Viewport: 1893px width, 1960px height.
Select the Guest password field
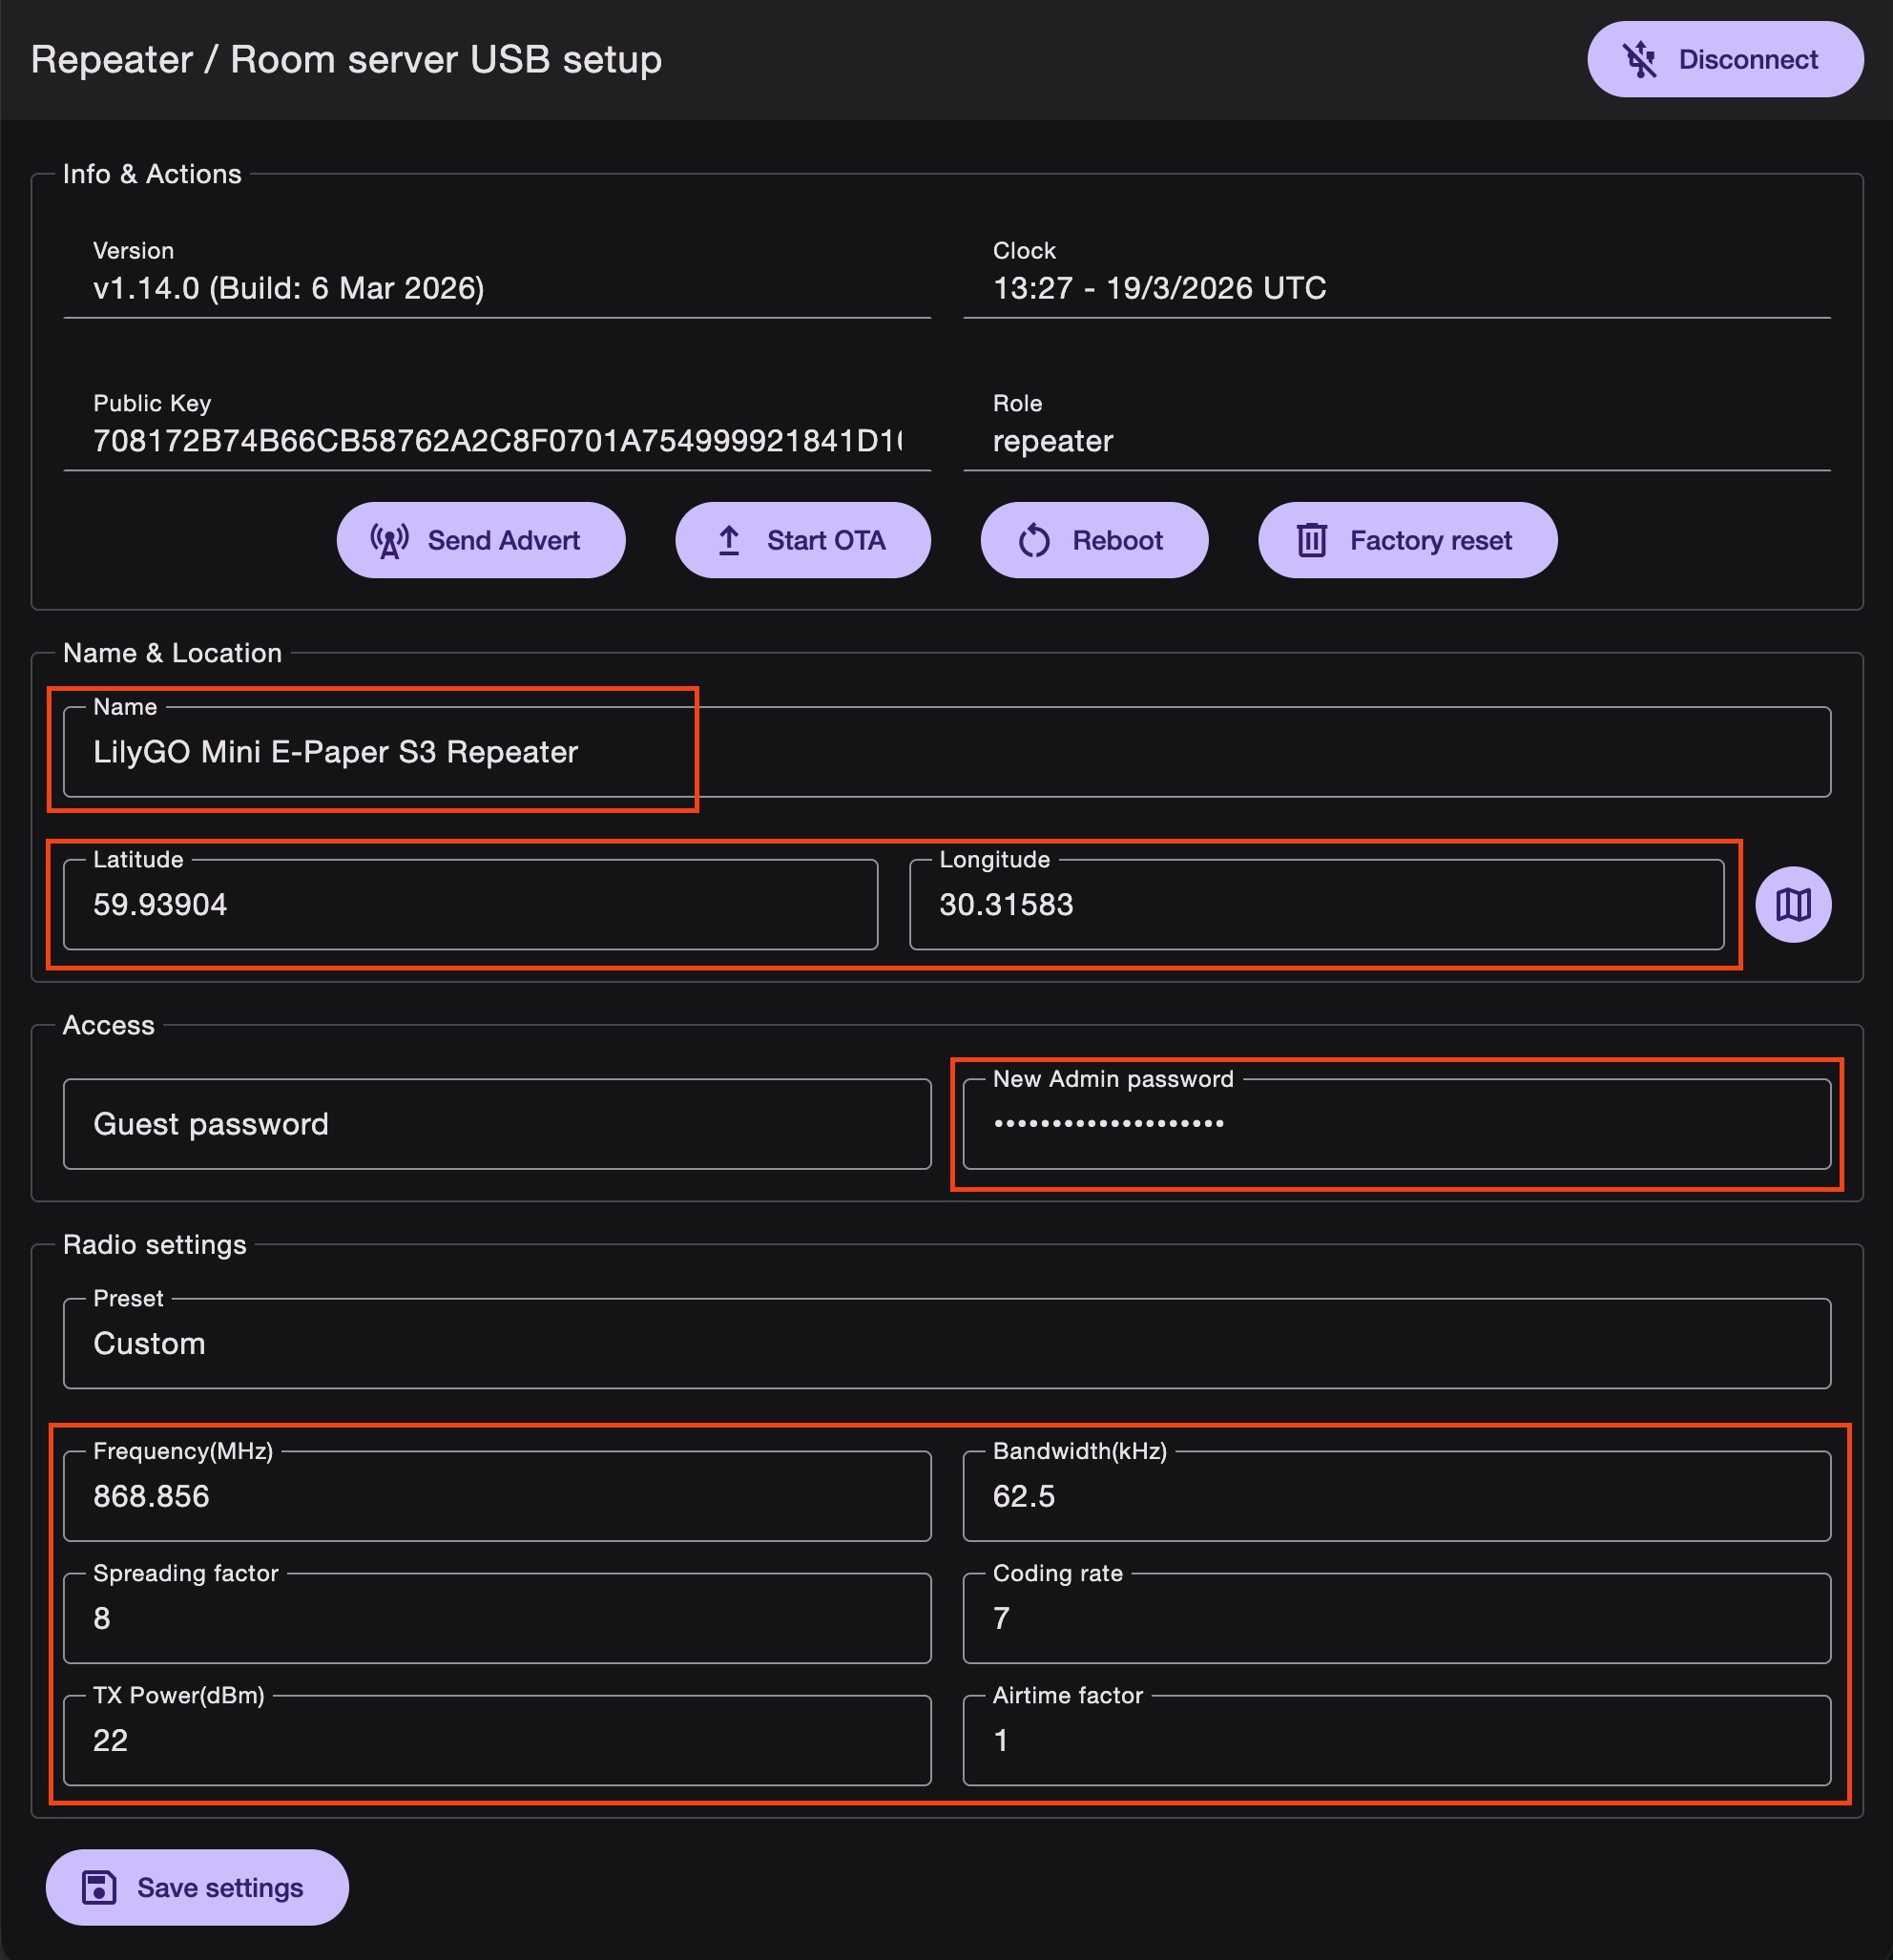coord(496,1124)
